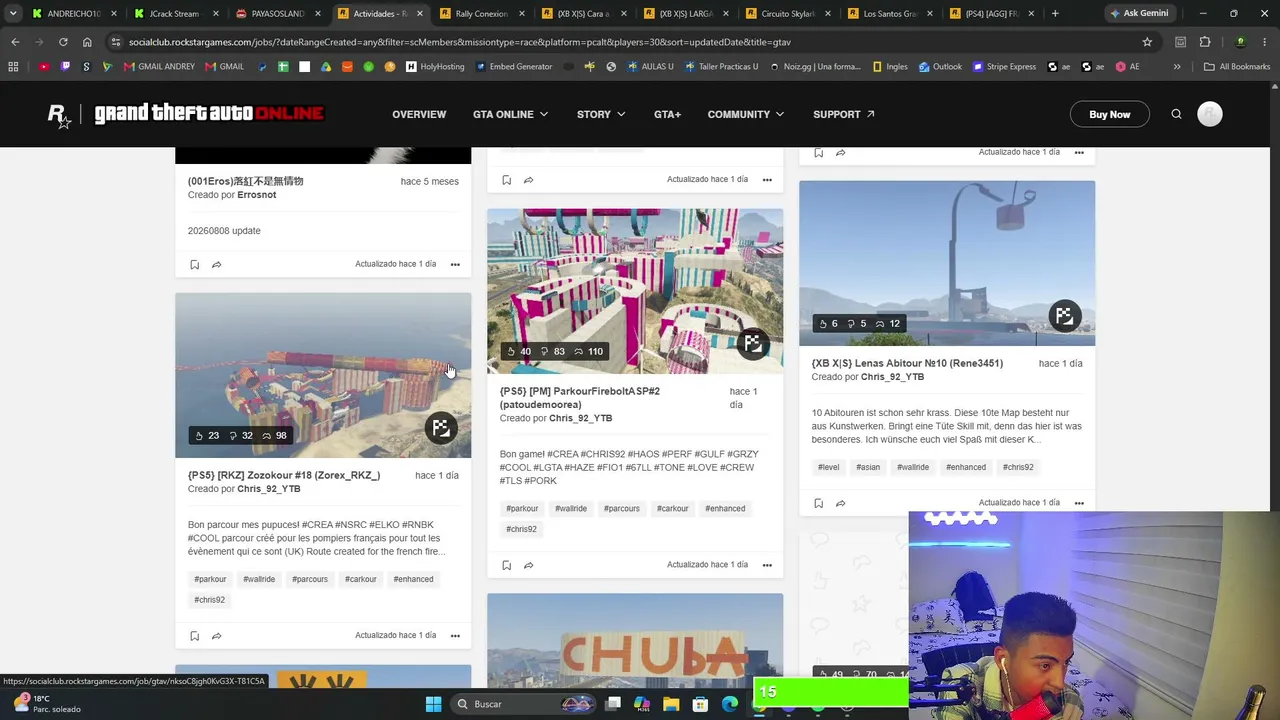Click the Buy Now button

pyautogui.click(x=1110, y=114)
